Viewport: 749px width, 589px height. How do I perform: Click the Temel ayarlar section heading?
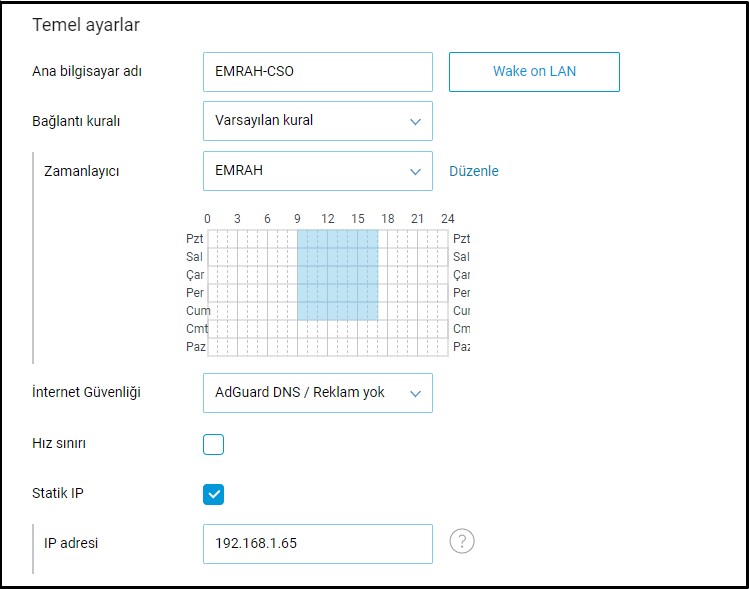coord(85,25)
